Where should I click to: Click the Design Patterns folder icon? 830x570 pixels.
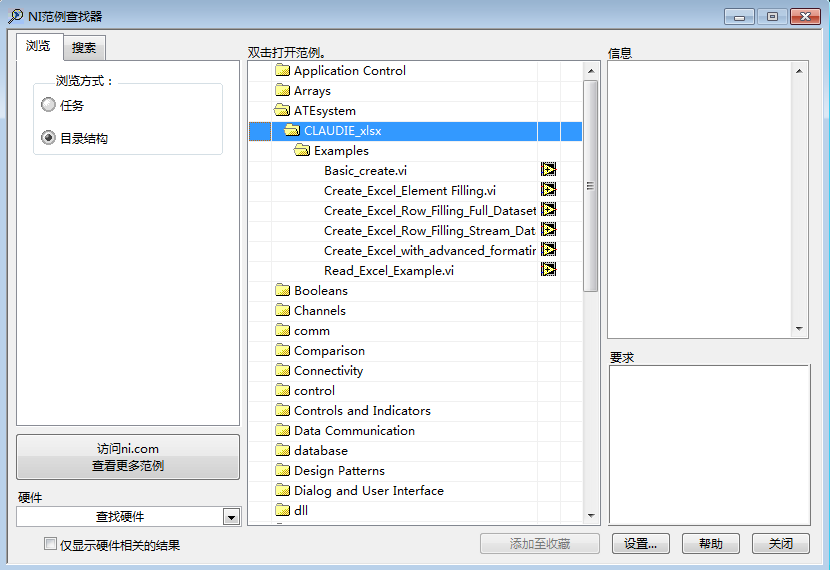283,471
